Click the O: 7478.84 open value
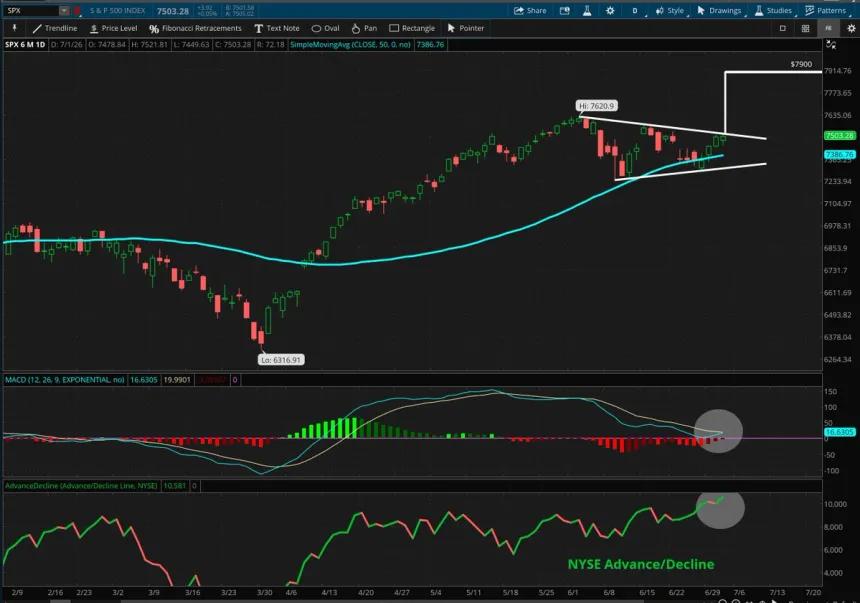 pos(107,44)
